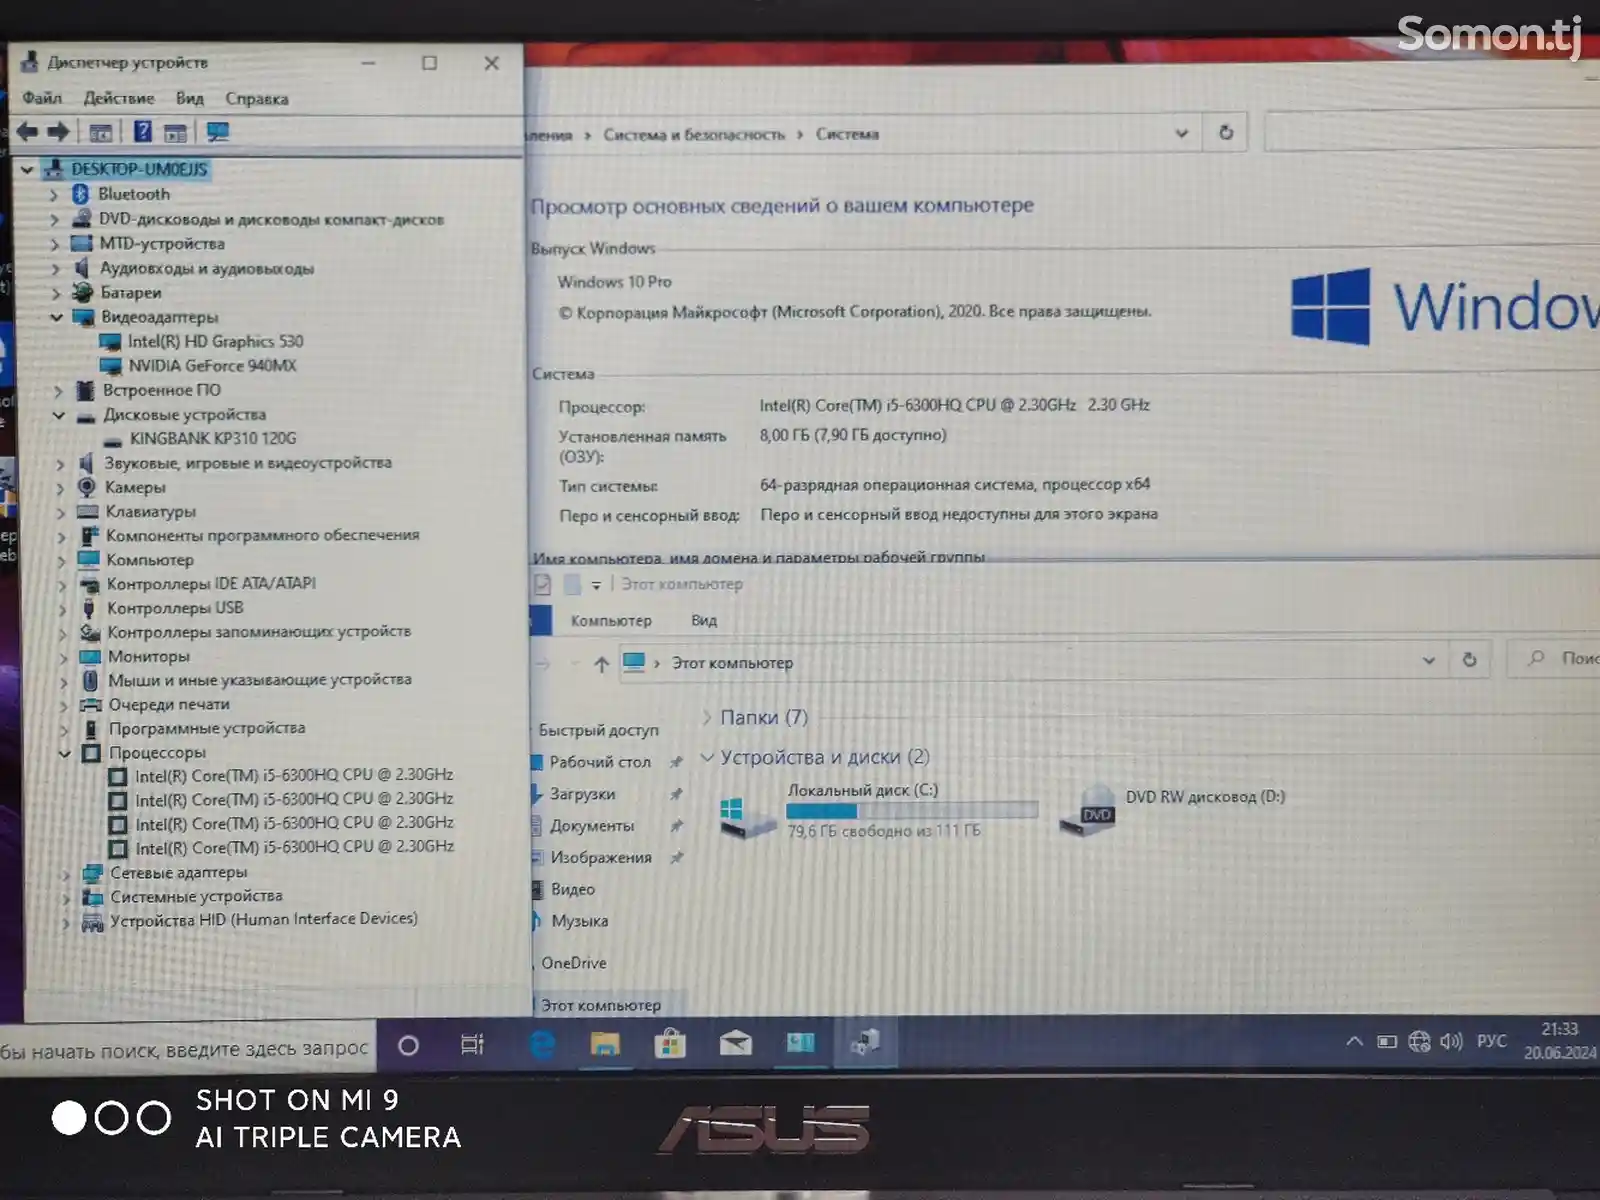Click the Cortana circle icon on taskbar
Screen dimensions: 1600x1200
click(408, 1046)
